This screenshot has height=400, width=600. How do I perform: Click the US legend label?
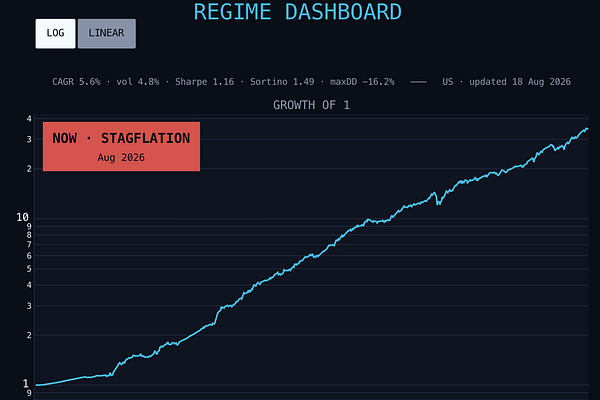coord(448,82)
